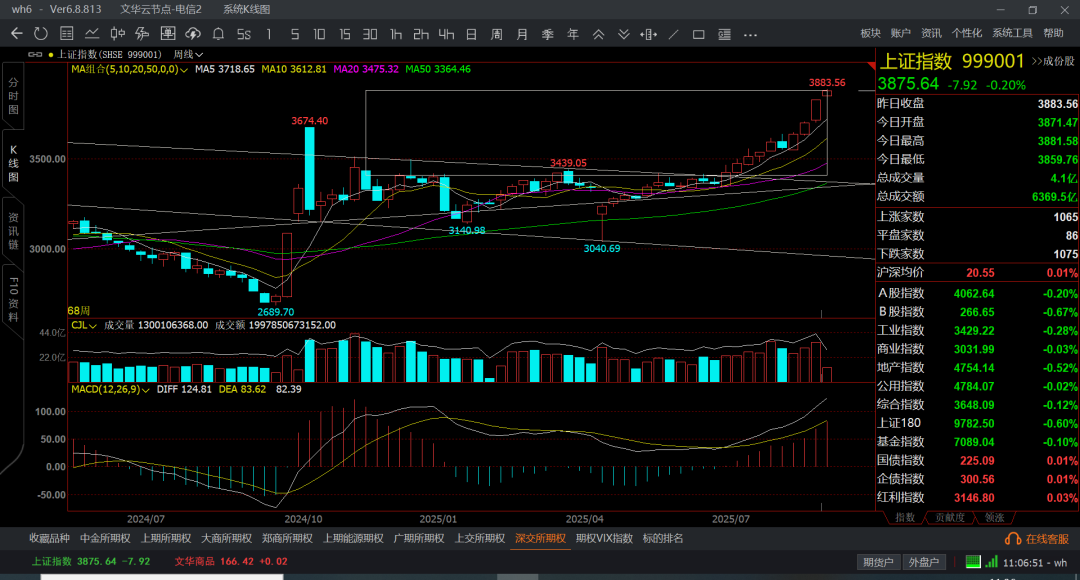Open 大商所期权 bottom tab
Viewport: 1080px width, 580px height.
tap(227, 539)
